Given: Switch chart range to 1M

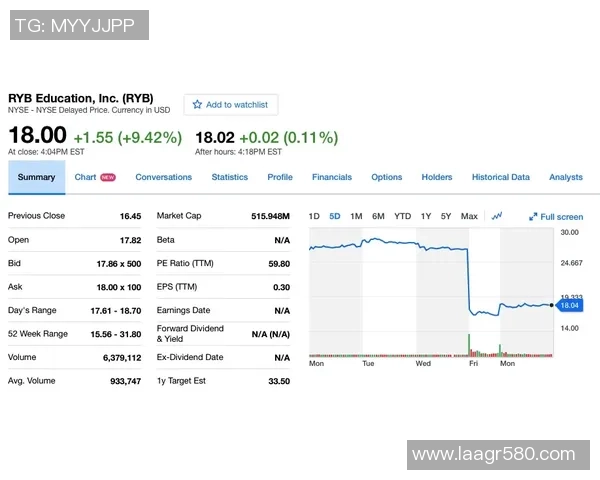Looking at the screenshot, I should (356, 216).
